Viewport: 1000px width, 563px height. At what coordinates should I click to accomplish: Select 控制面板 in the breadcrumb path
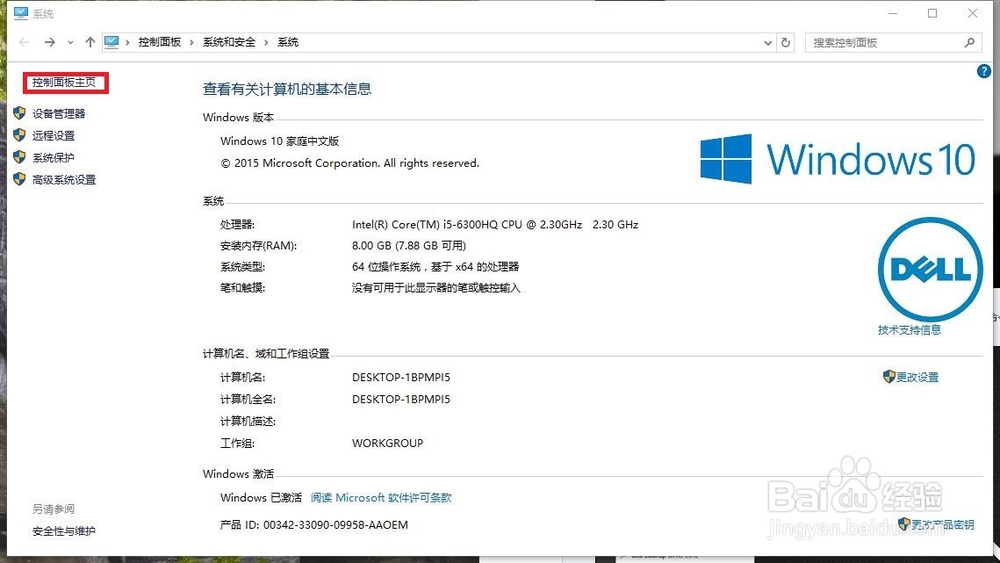click(x=159, y=42)
